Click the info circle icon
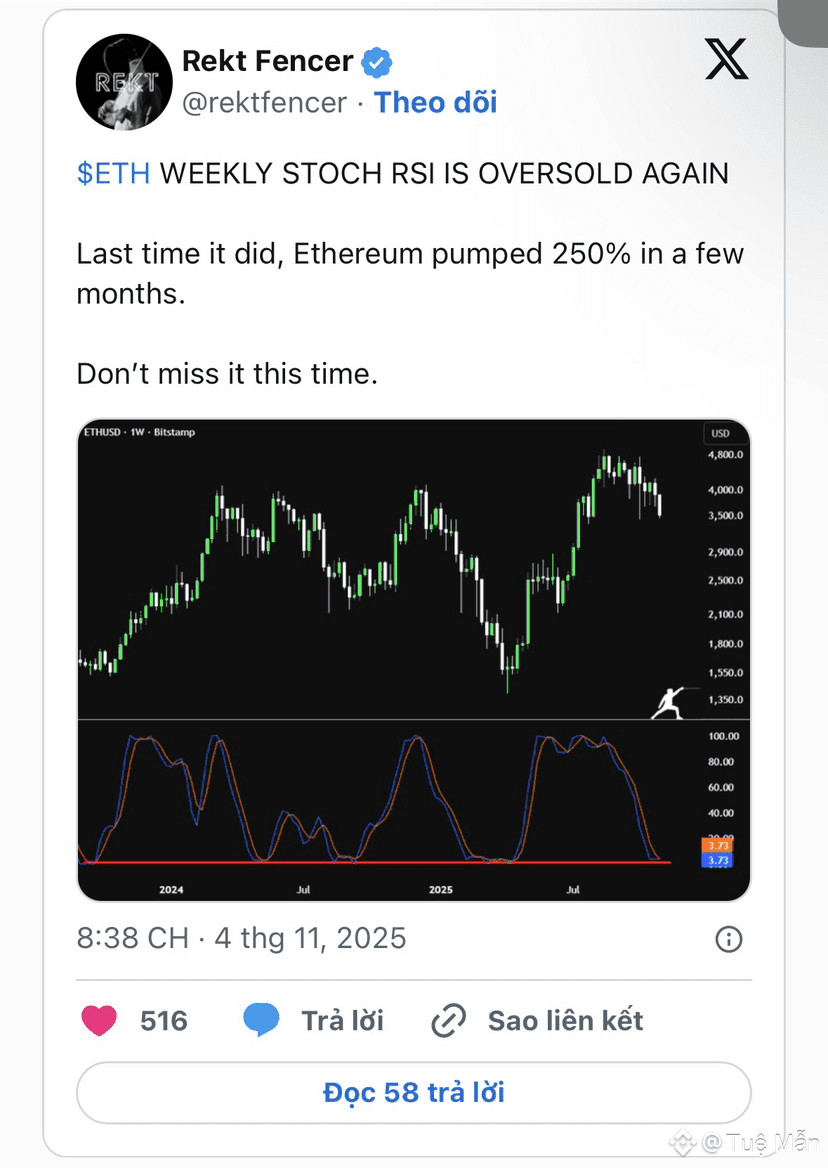This screenshot has width=828, height=1168. point(728,939)
